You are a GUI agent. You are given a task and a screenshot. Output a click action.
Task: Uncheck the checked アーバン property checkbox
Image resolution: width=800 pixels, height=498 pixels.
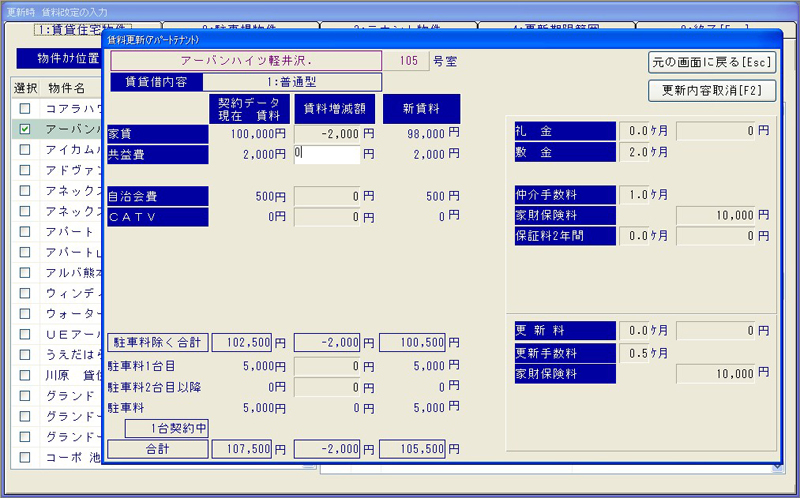pos(25,129)
